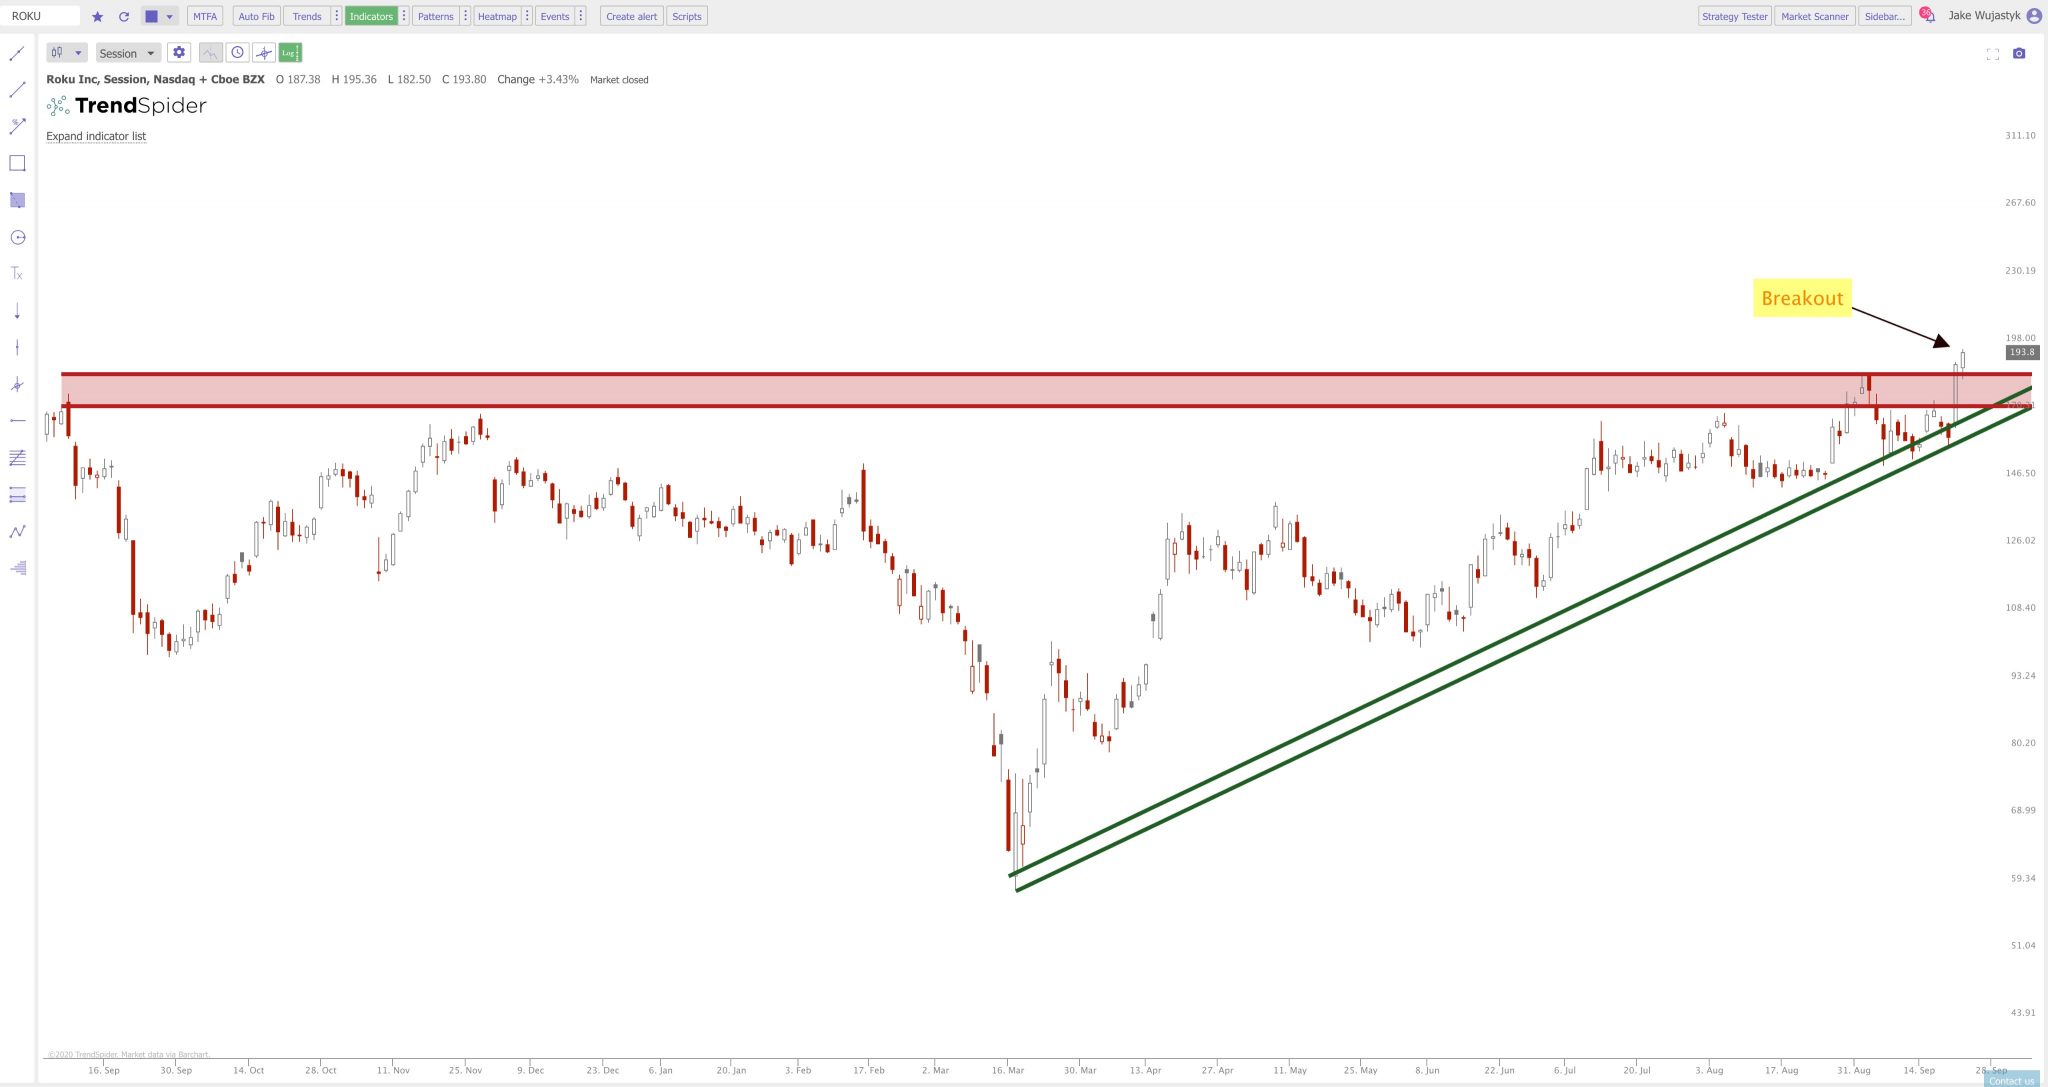The width and height of the screenshot is (2048, 1087).
Task: Click the Create alert button
Action: click(630, 16)
